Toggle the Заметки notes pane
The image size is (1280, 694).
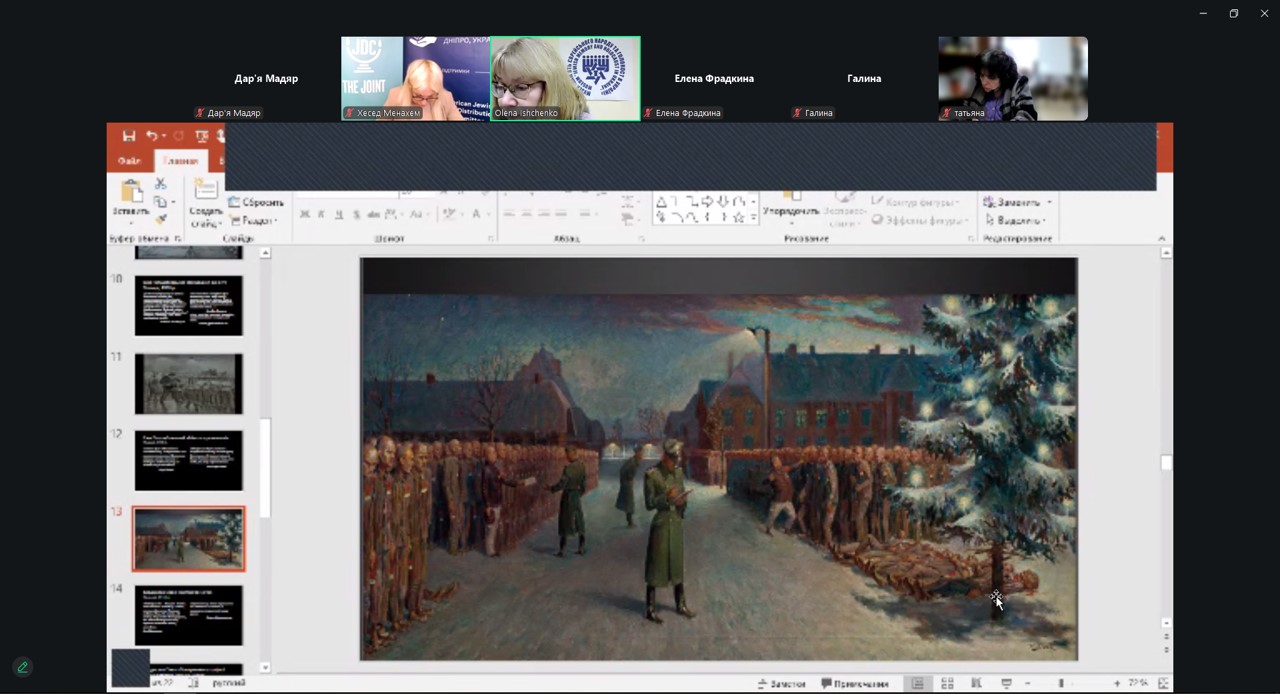coord(782,684)
